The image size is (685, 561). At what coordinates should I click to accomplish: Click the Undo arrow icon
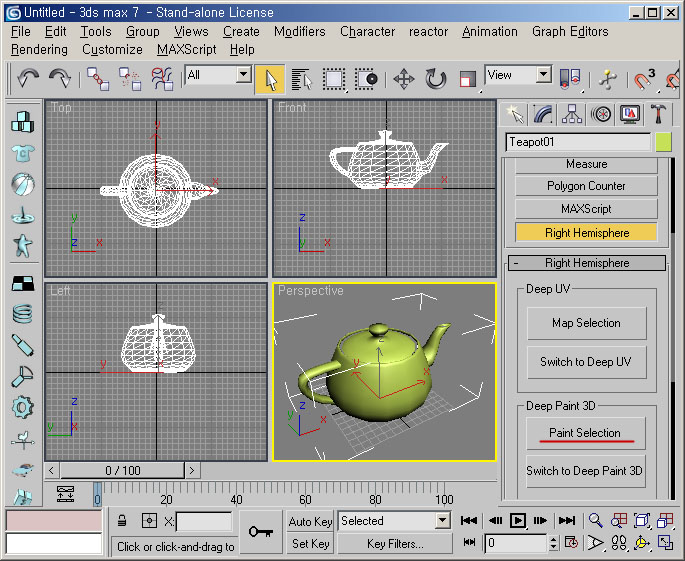[28, 79]
